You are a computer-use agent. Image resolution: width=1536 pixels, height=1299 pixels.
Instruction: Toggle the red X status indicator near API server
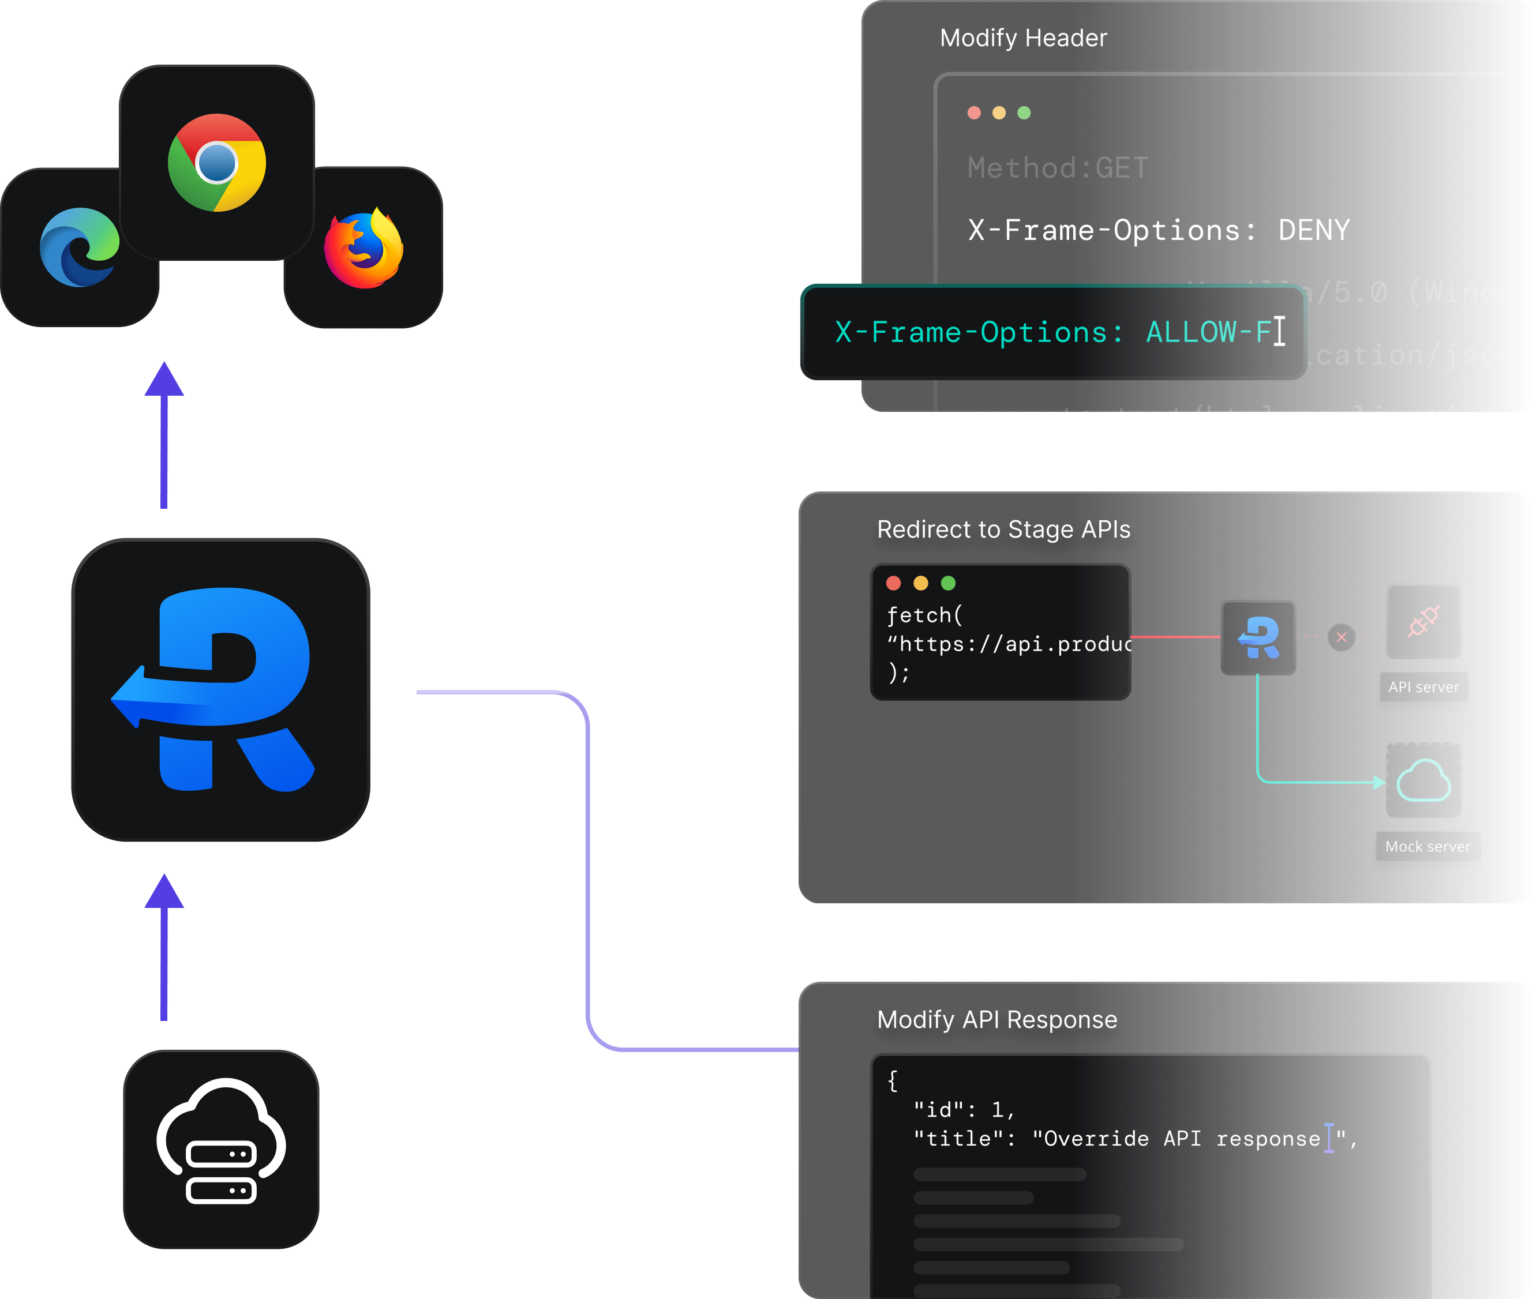click(1340, 637)
